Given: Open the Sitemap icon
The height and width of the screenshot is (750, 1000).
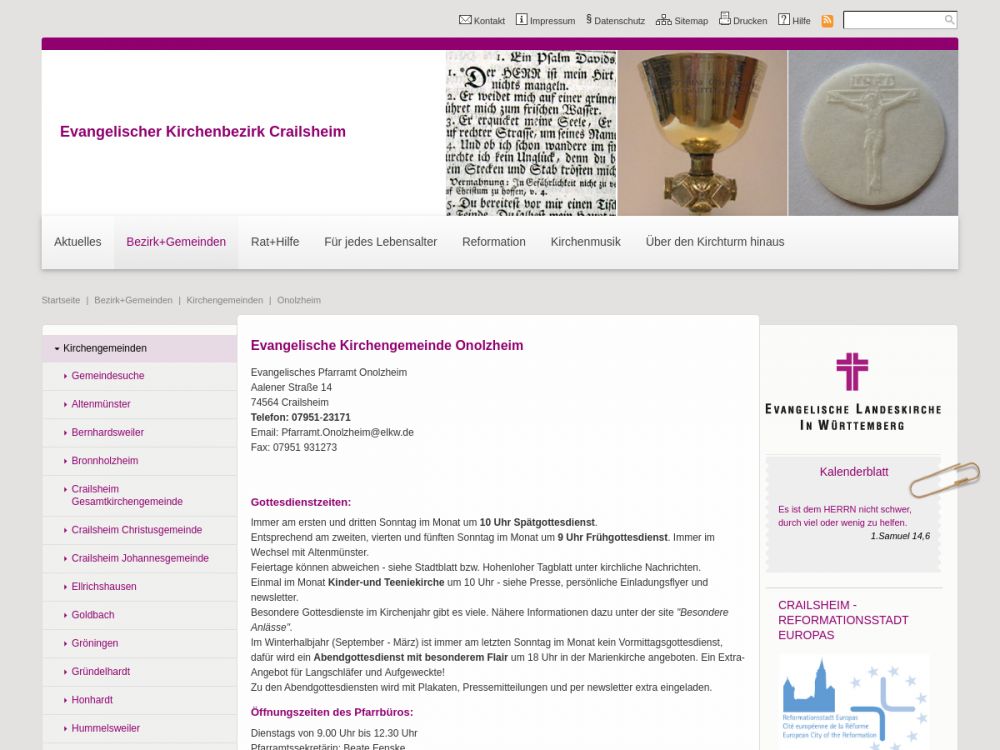Looking at the screenshot, I should coord(664,20).
